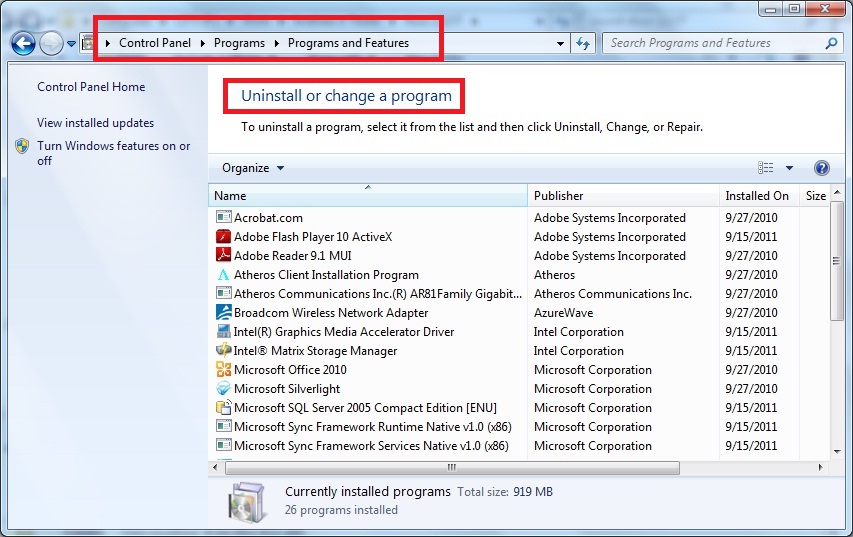Select Programs in the breadcrumb
This screenshot has width=853, height=537.
(239, 43)
